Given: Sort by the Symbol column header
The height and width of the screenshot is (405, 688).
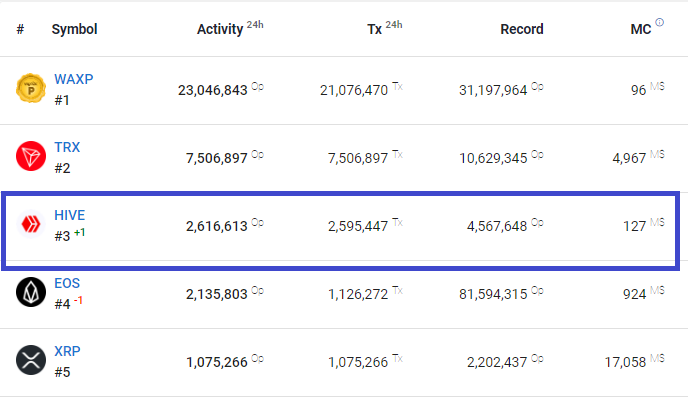Looking at the screenshot, I should [x=74, y=29].
